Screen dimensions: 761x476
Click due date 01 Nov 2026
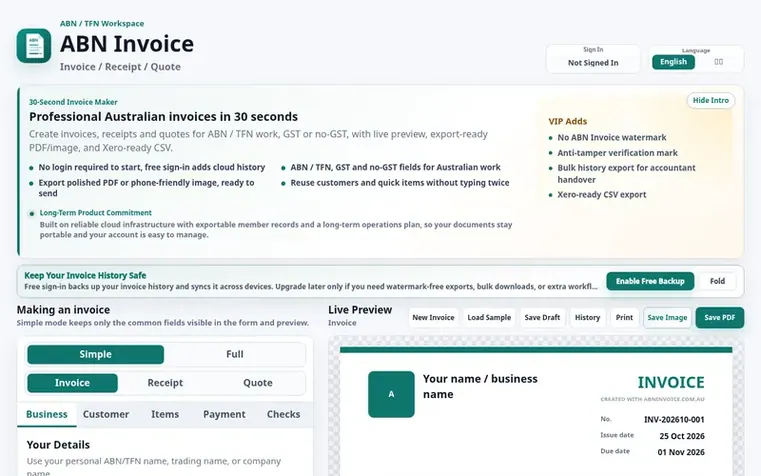680,452
